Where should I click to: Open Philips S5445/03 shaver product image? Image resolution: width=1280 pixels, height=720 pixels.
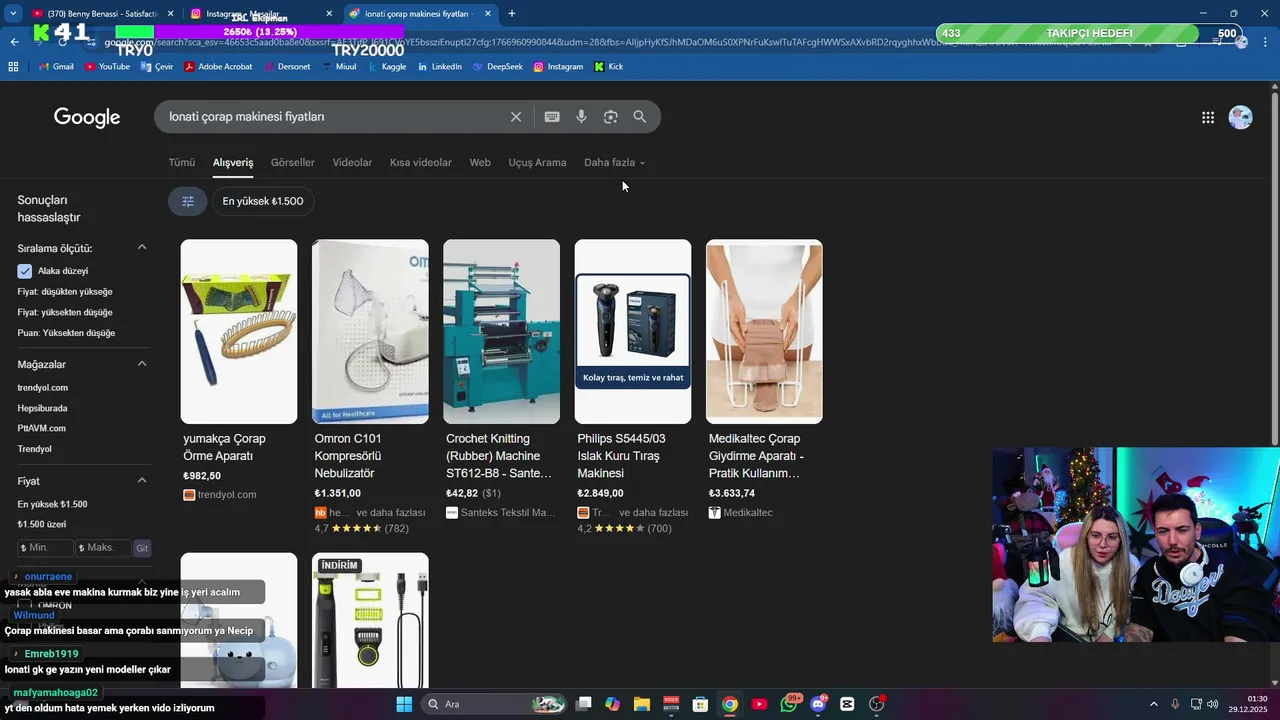[633, 331]
